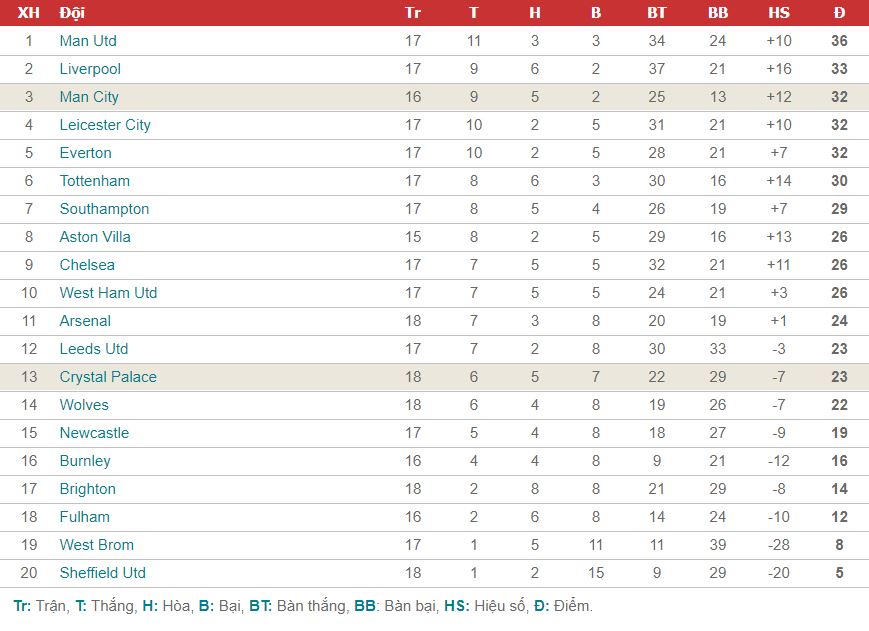869x631 pixels.
Task: Visit the Wolves team page
Action: click(84, 404)
